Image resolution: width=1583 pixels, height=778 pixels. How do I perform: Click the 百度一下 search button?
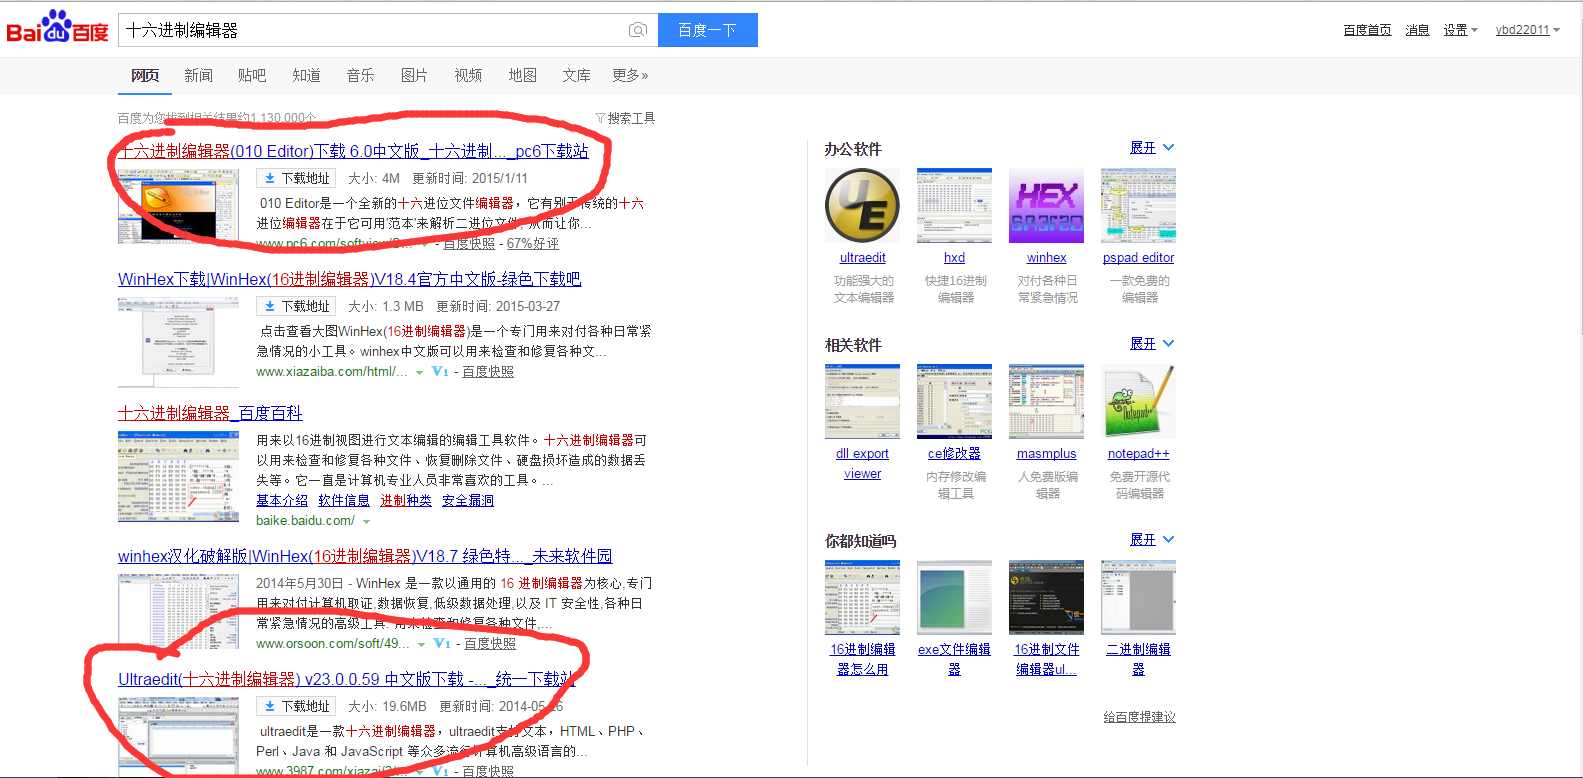[x=707, y=30]
